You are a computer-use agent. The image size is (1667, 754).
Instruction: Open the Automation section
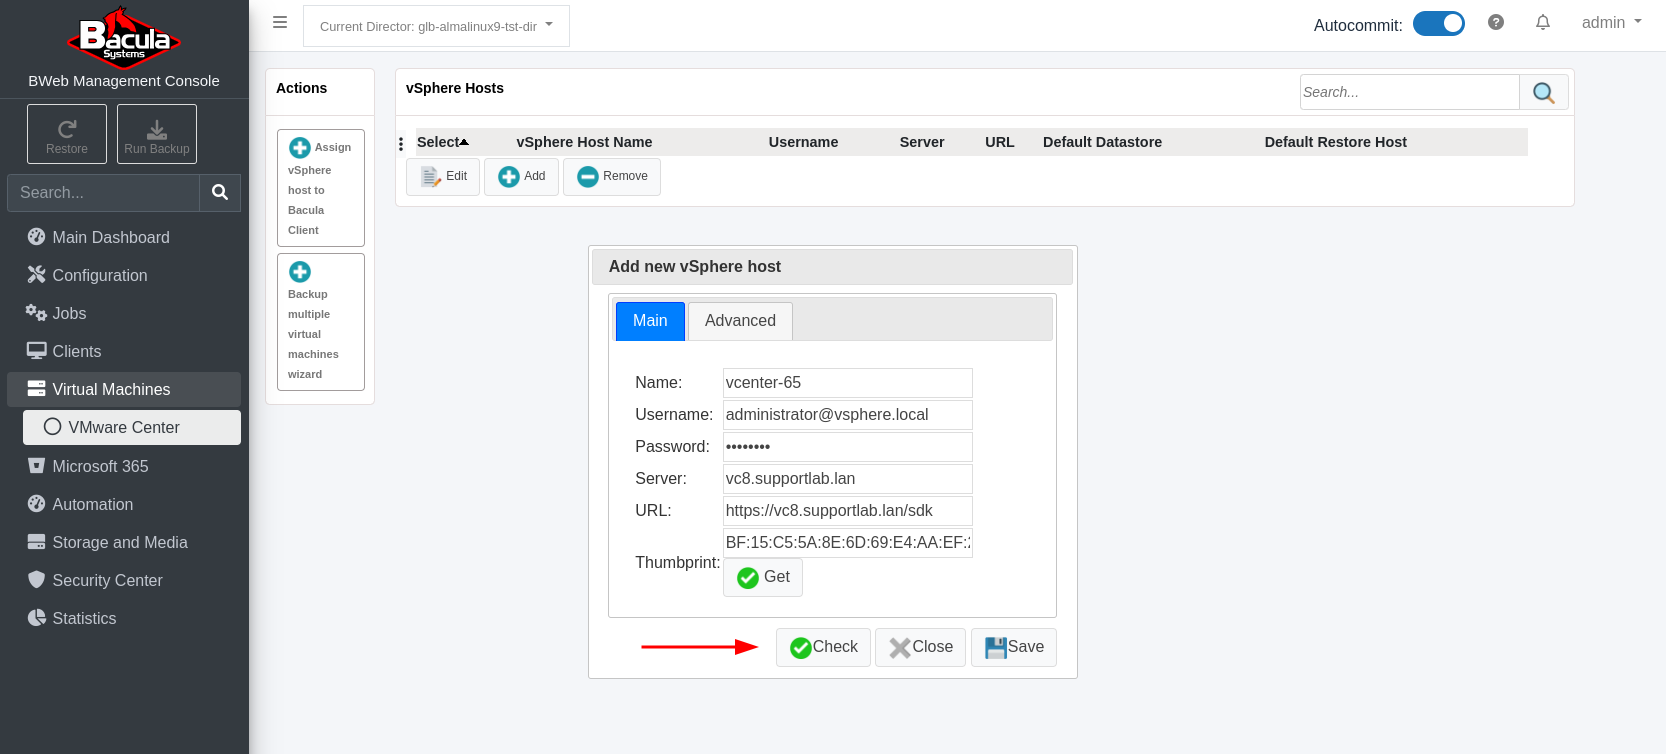pyautogui.click(x=124, y=504)
